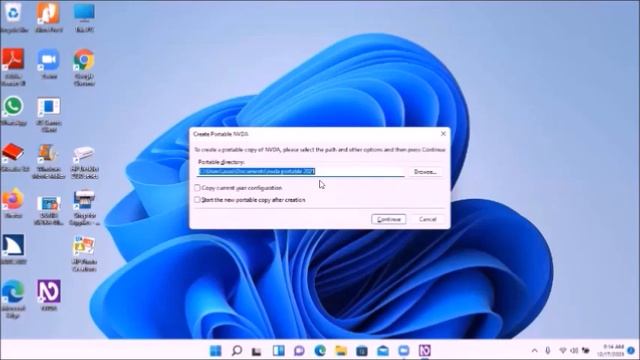640x360 pixels.
Task: Open the NVDA desktop shortcut
Action: 49,295
